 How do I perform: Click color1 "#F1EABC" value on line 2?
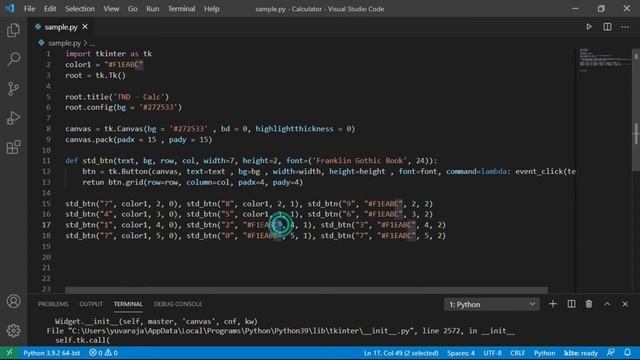pyautogui.click(x=124, y=64)
